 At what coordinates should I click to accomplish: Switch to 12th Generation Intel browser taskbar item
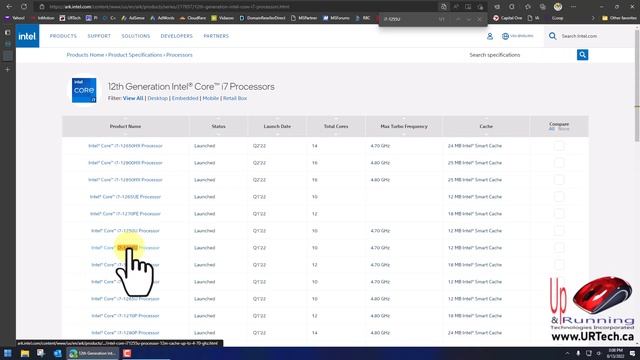[93, 353]
